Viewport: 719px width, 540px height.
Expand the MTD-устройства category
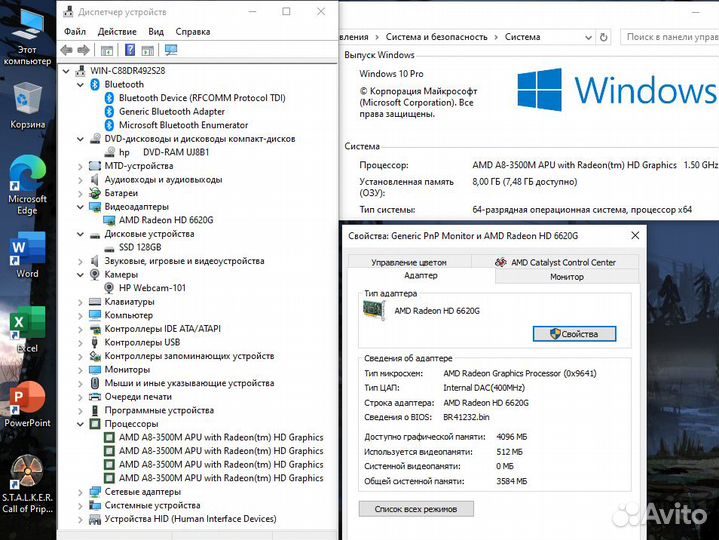click(80, 166)
